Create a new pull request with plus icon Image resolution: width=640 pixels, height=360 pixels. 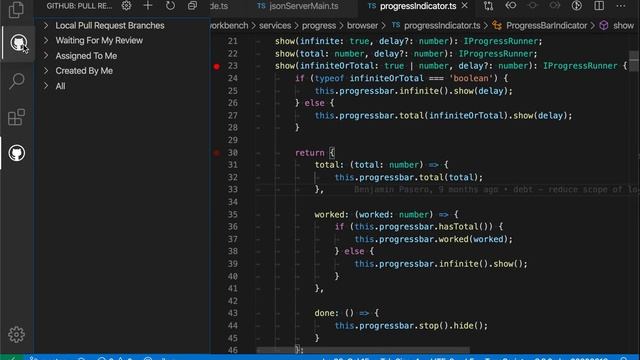(148, 6)
